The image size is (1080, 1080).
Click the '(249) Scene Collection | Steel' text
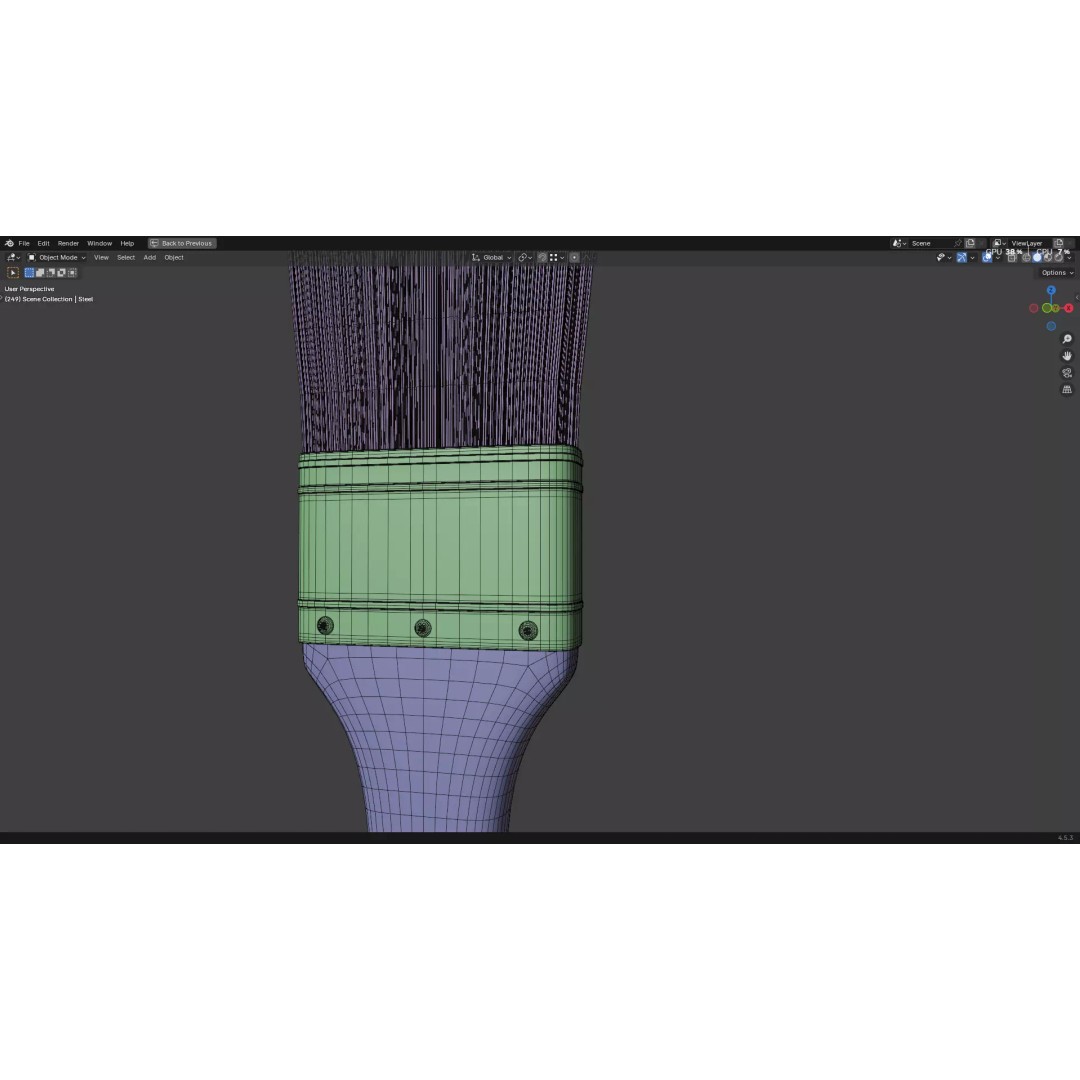click(x=49, y=299)
